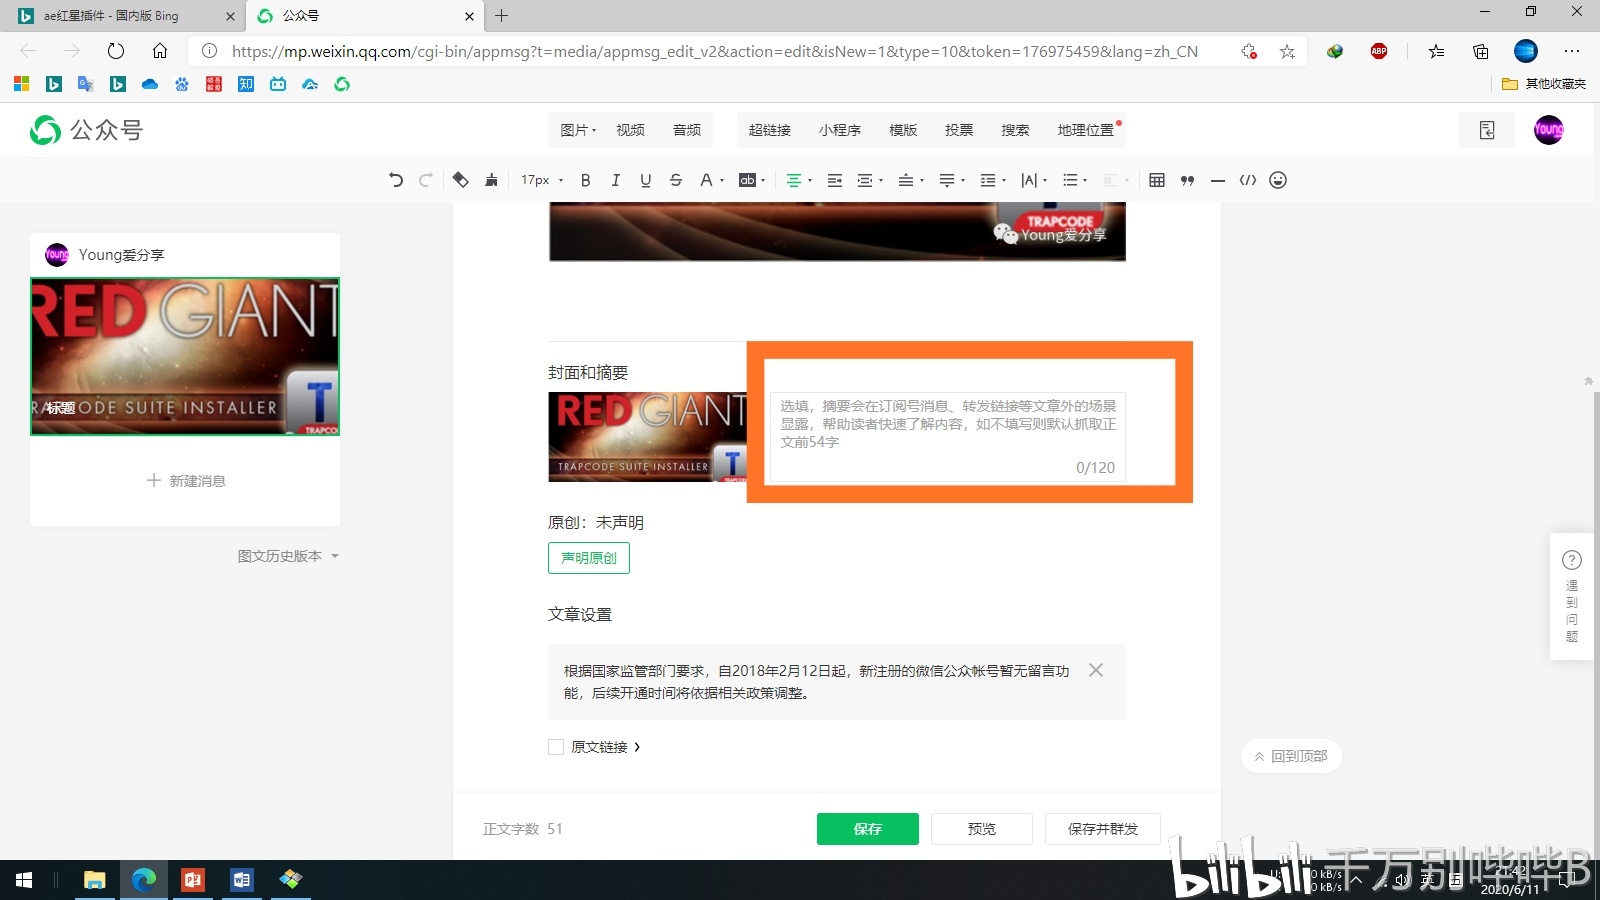This screenshot has height=900, width=1600.
Task: Switch to the 超链接 insert tab
Action: (x=771, y=130)
